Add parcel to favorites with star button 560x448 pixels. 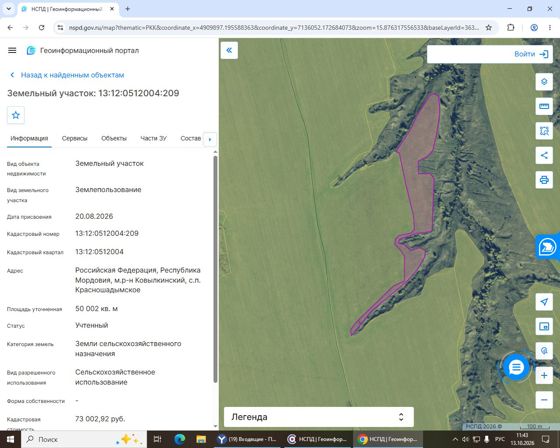[x=16, y=115]
